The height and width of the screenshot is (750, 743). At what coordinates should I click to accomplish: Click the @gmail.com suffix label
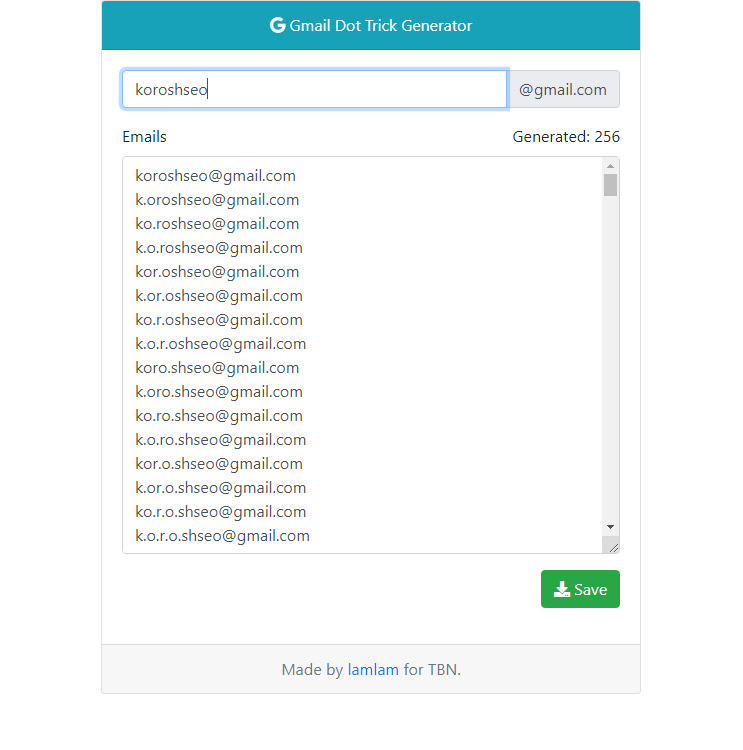click(x=563, y=89)
